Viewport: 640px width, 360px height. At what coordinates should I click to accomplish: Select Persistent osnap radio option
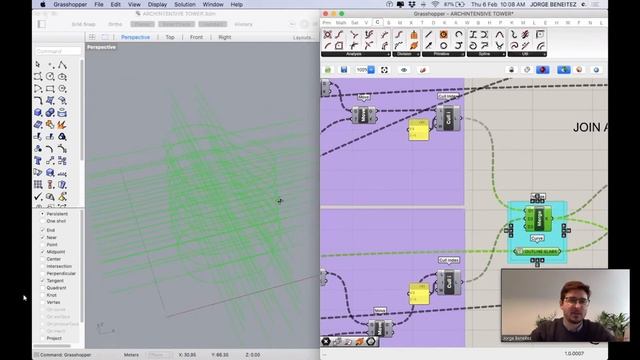point(42,213)
